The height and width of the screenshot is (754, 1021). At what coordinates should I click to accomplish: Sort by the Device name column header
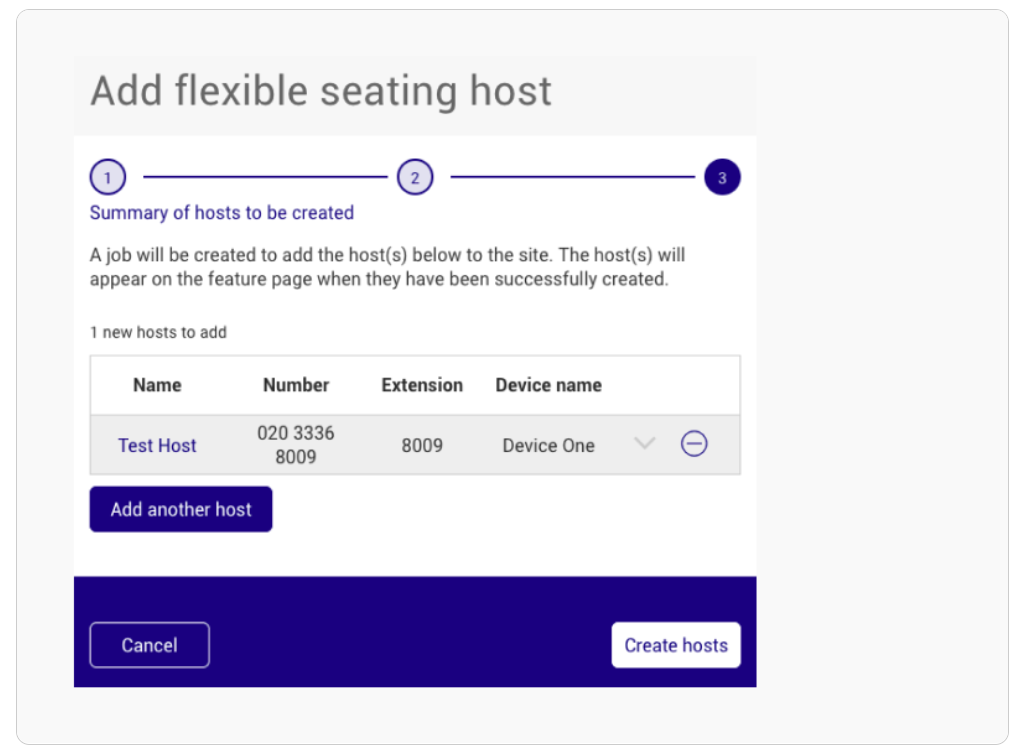(548, 385)
